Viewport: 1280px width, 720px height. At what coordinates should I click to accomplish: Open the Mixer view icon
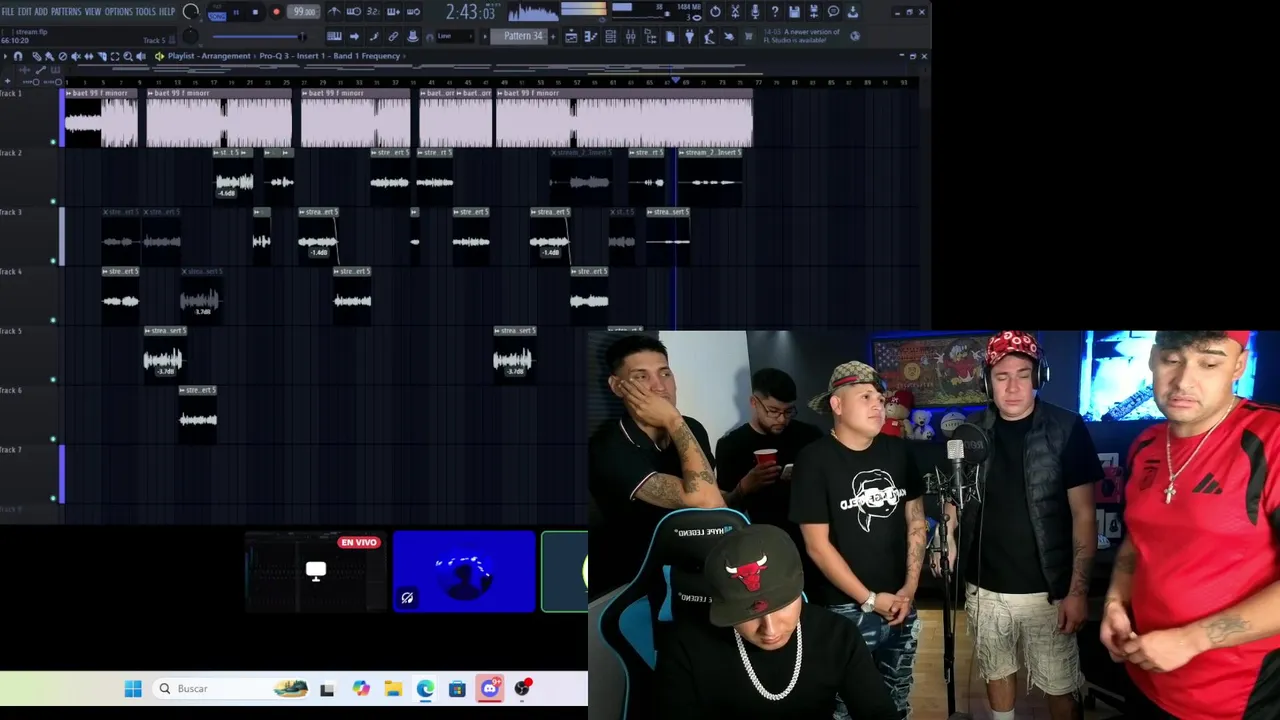click(x=631, y=37)
